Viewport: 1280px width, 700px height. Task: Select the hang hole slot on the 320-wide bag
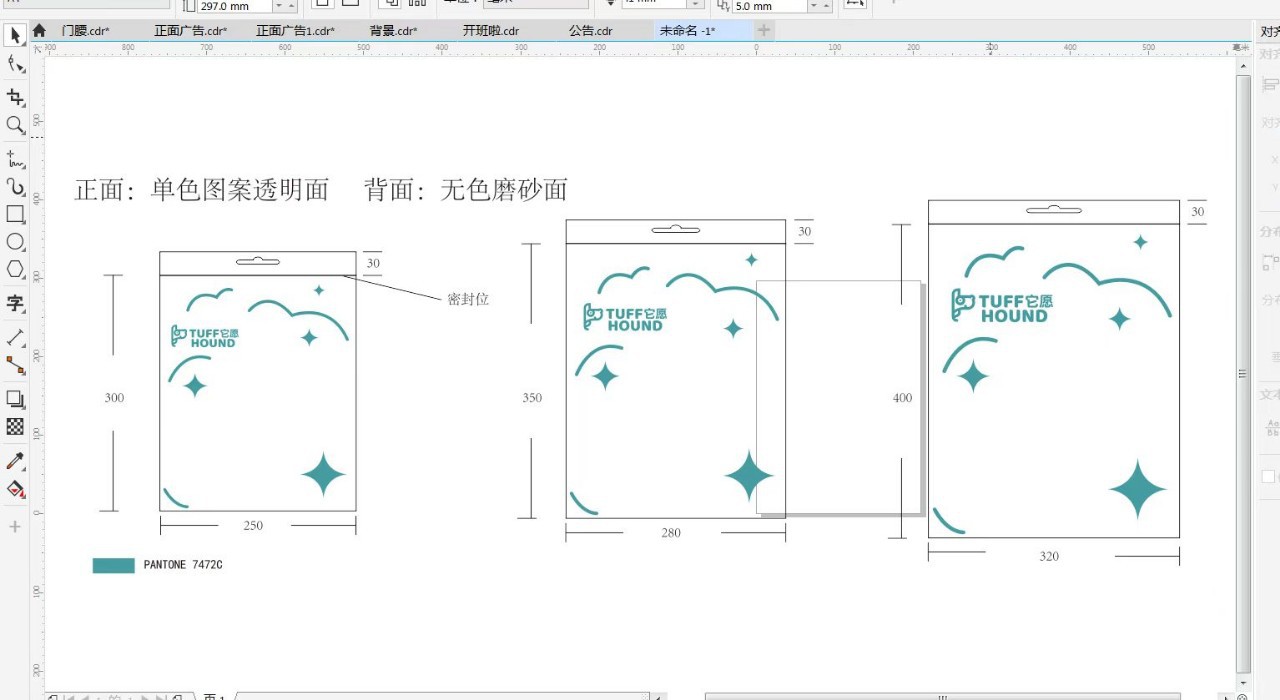coord(1054,210)
